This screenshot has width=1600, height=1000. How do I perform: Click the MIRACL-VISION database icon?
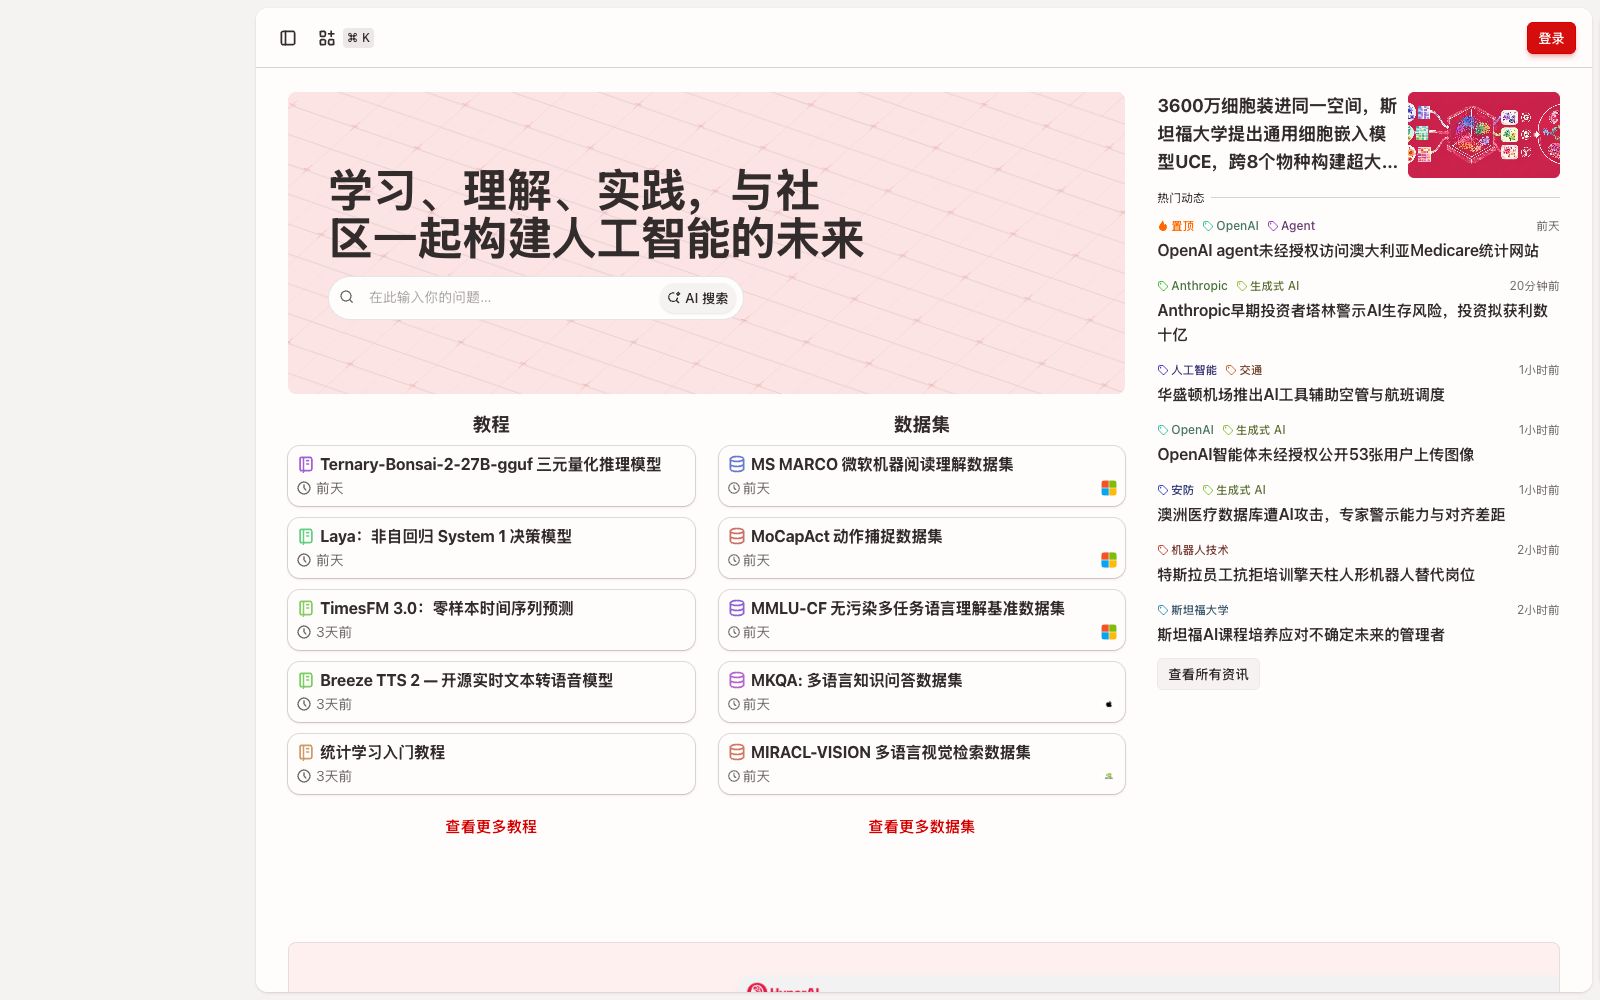click(x=737, y=752)
